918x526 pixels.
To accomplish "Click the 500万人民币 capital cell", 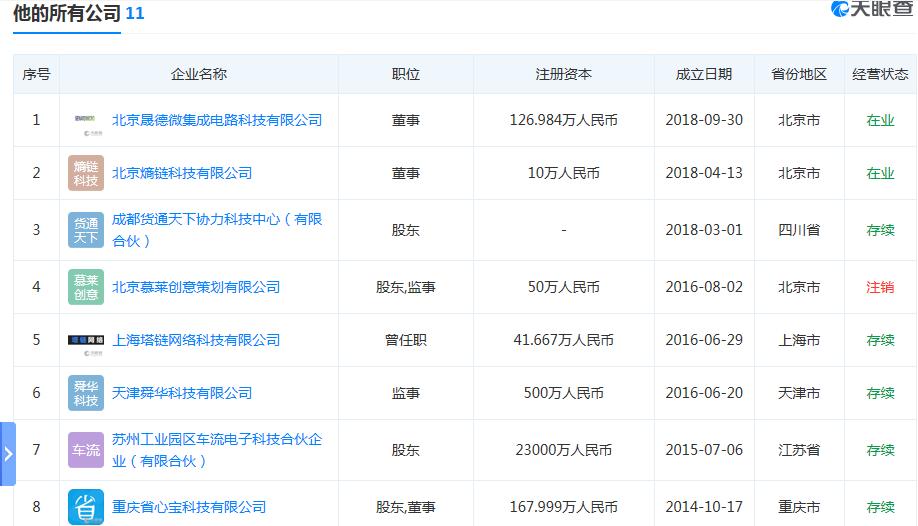I will pyautogui.click(x=564, y=392).
